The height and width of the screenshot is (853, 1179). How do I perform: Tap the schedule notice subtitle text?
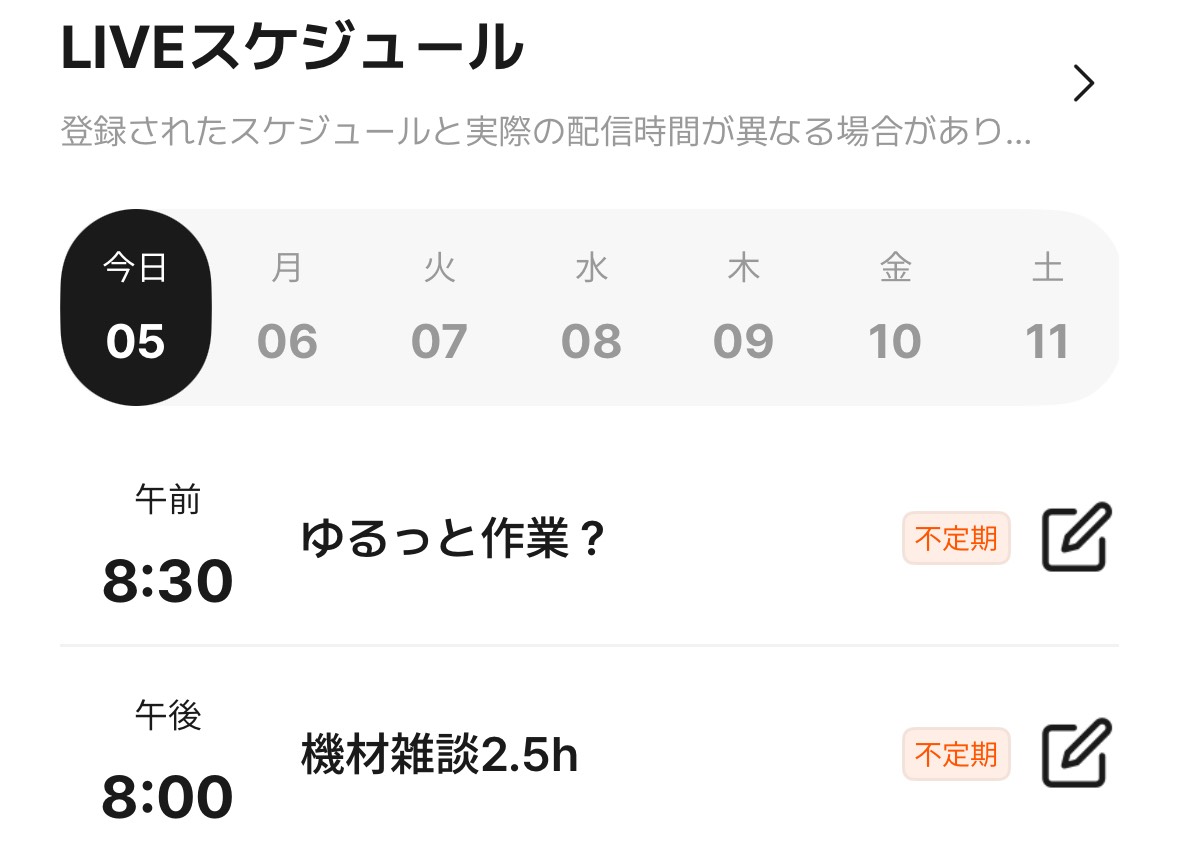tap(545, 132)
